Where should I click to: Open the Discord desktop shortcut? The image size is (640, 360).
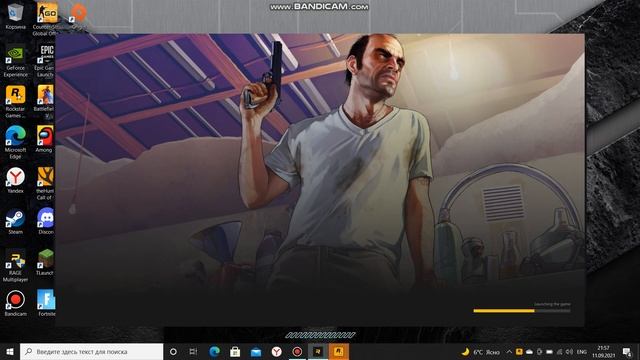coord(45,221)
